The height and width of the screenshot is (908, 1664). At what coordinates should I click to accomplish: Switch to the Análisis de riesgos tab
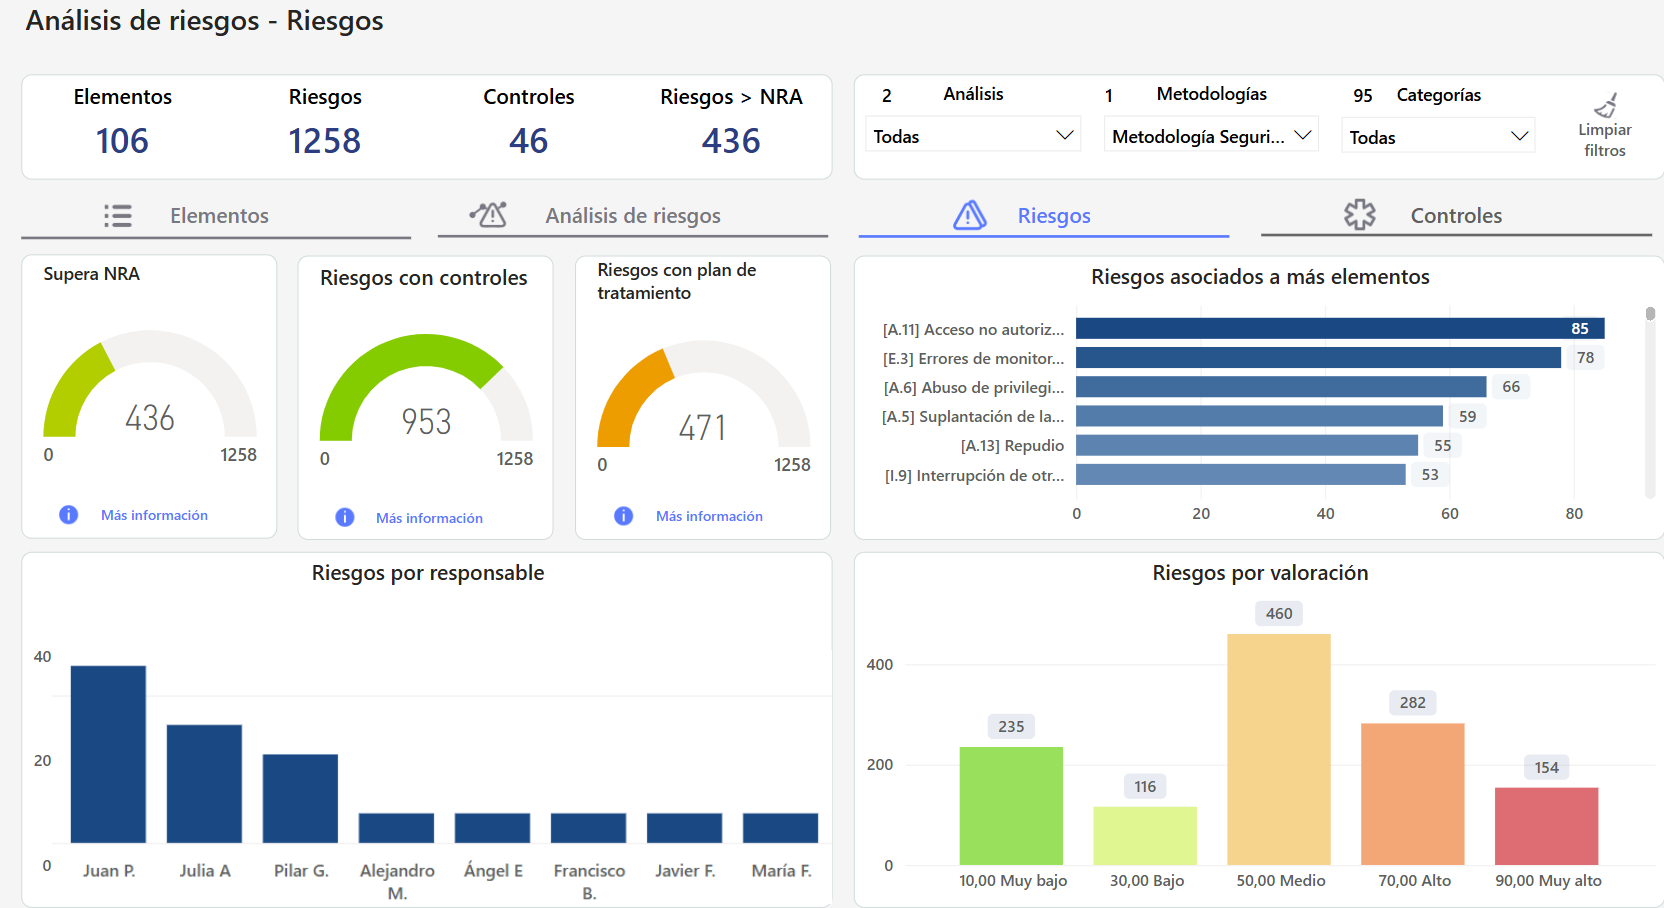coord(633,216)
